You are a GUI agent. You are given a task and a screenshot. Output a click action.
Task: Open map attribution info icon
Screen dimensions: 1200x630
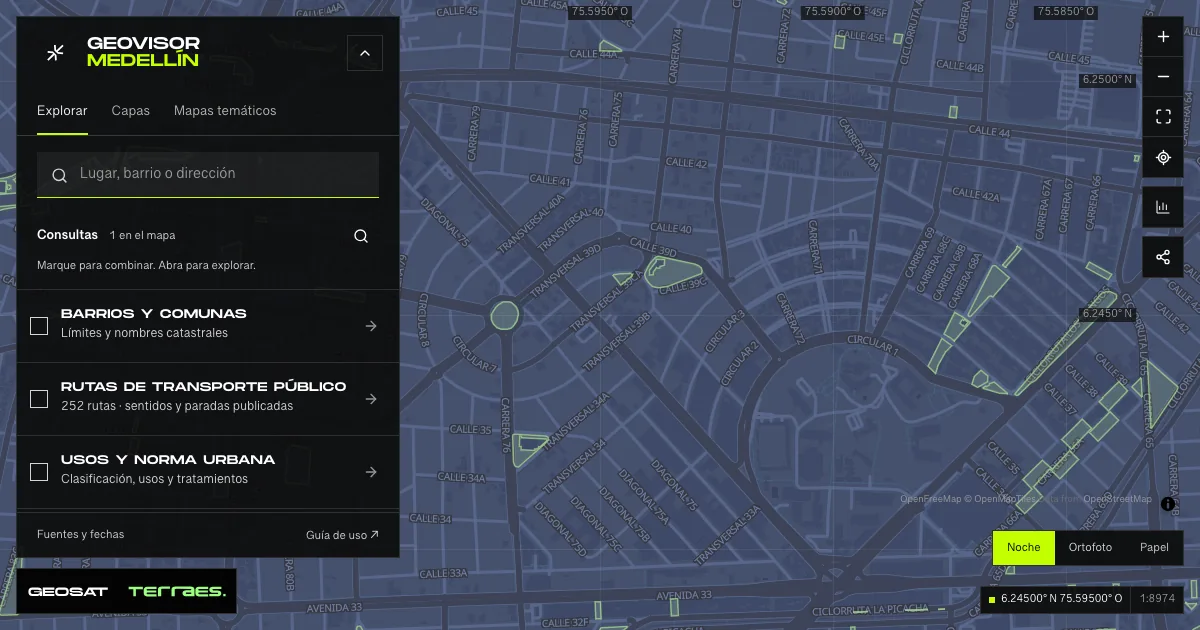[x=1167, y=504]
